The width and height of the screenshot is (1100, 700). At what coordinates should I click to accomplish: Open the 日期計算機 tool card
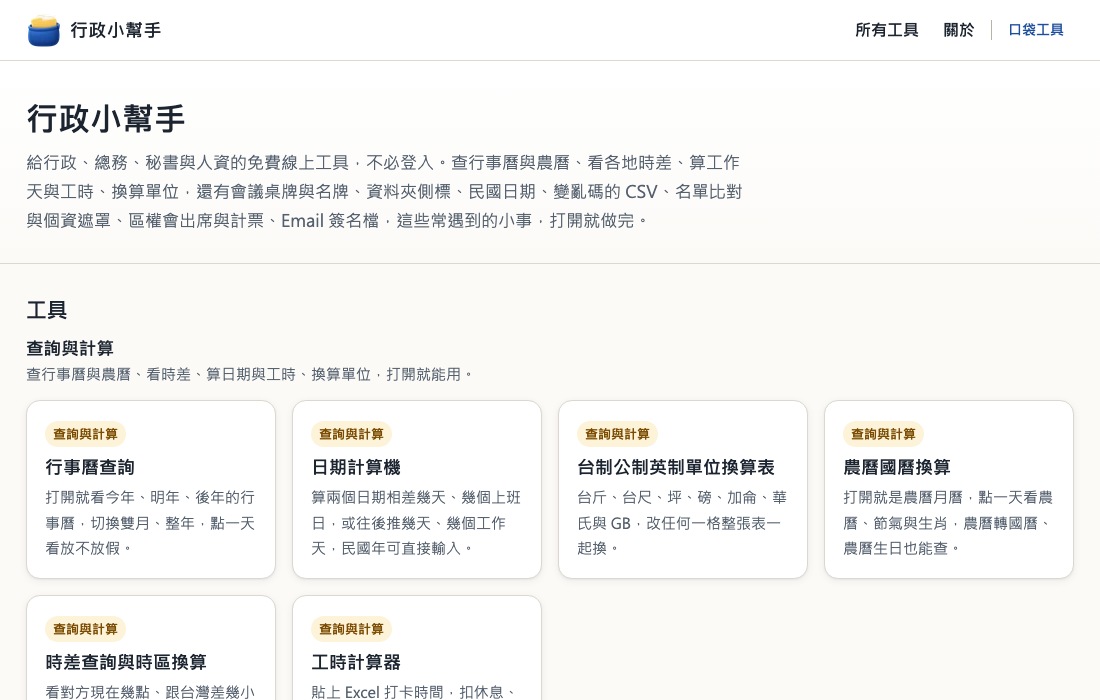[417, 490]
